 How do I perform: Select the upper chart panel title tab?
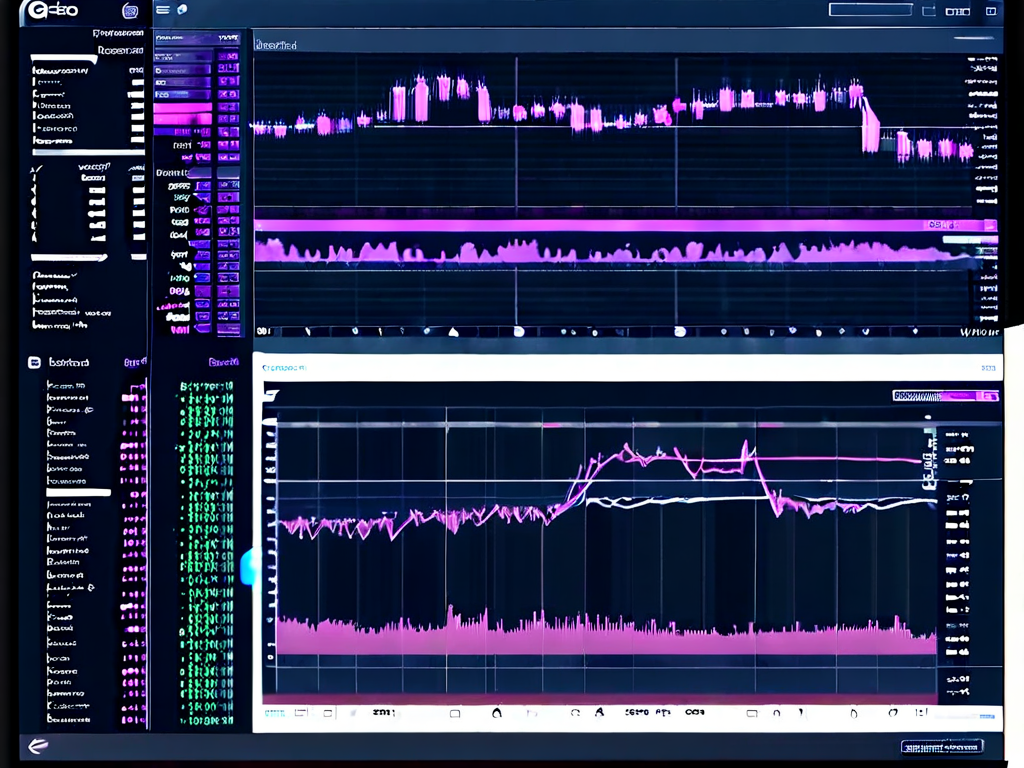tap(275, 45)
